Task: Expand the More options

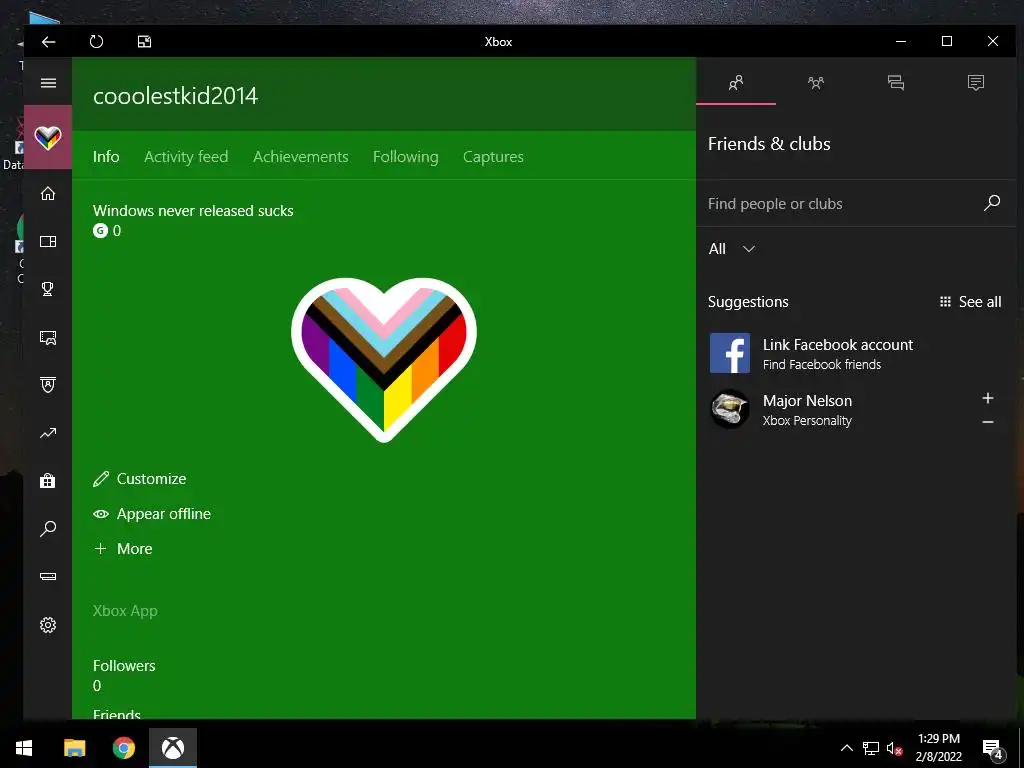Action: click(x=123, y=549)
